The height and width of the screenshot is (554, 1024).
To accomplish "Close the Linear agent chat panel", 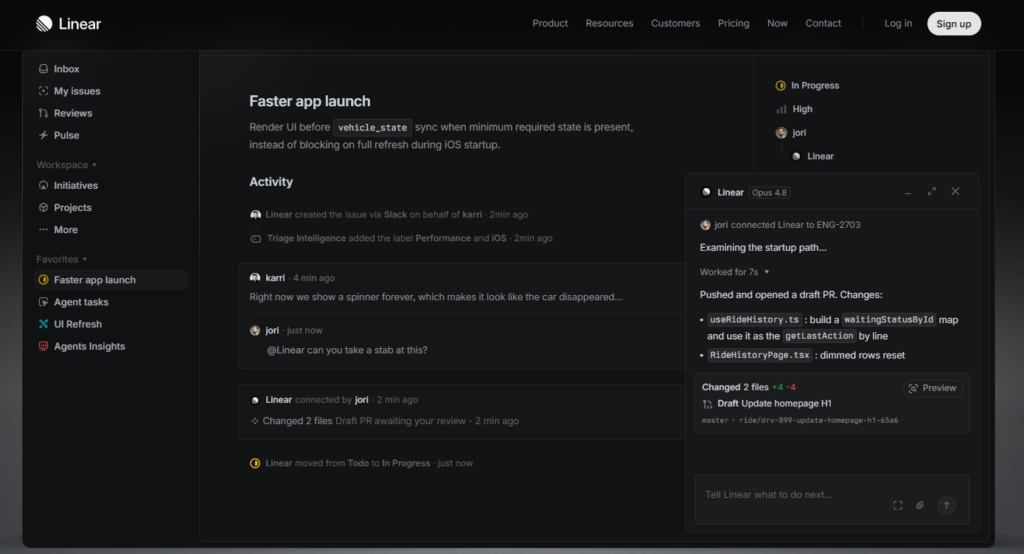I will coord(955,191).
